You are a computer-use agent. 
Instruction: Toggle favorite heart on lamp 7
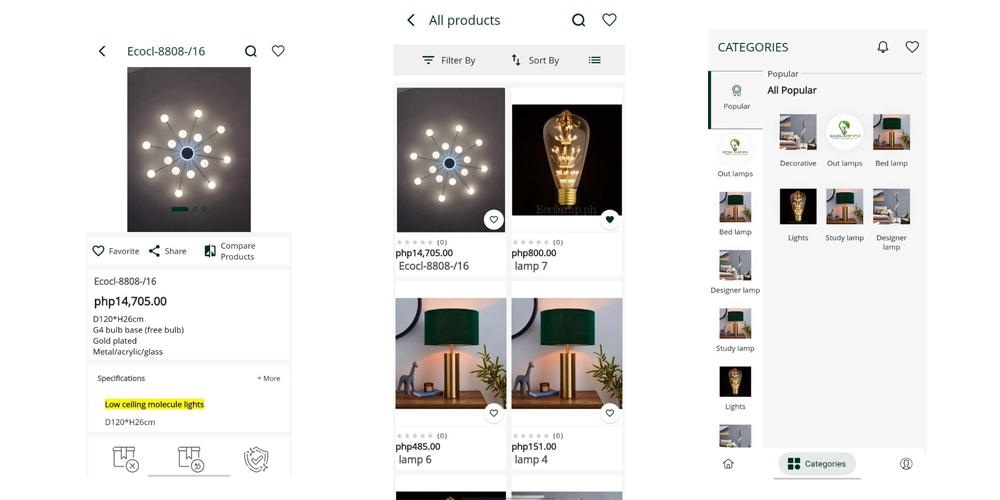609,219
